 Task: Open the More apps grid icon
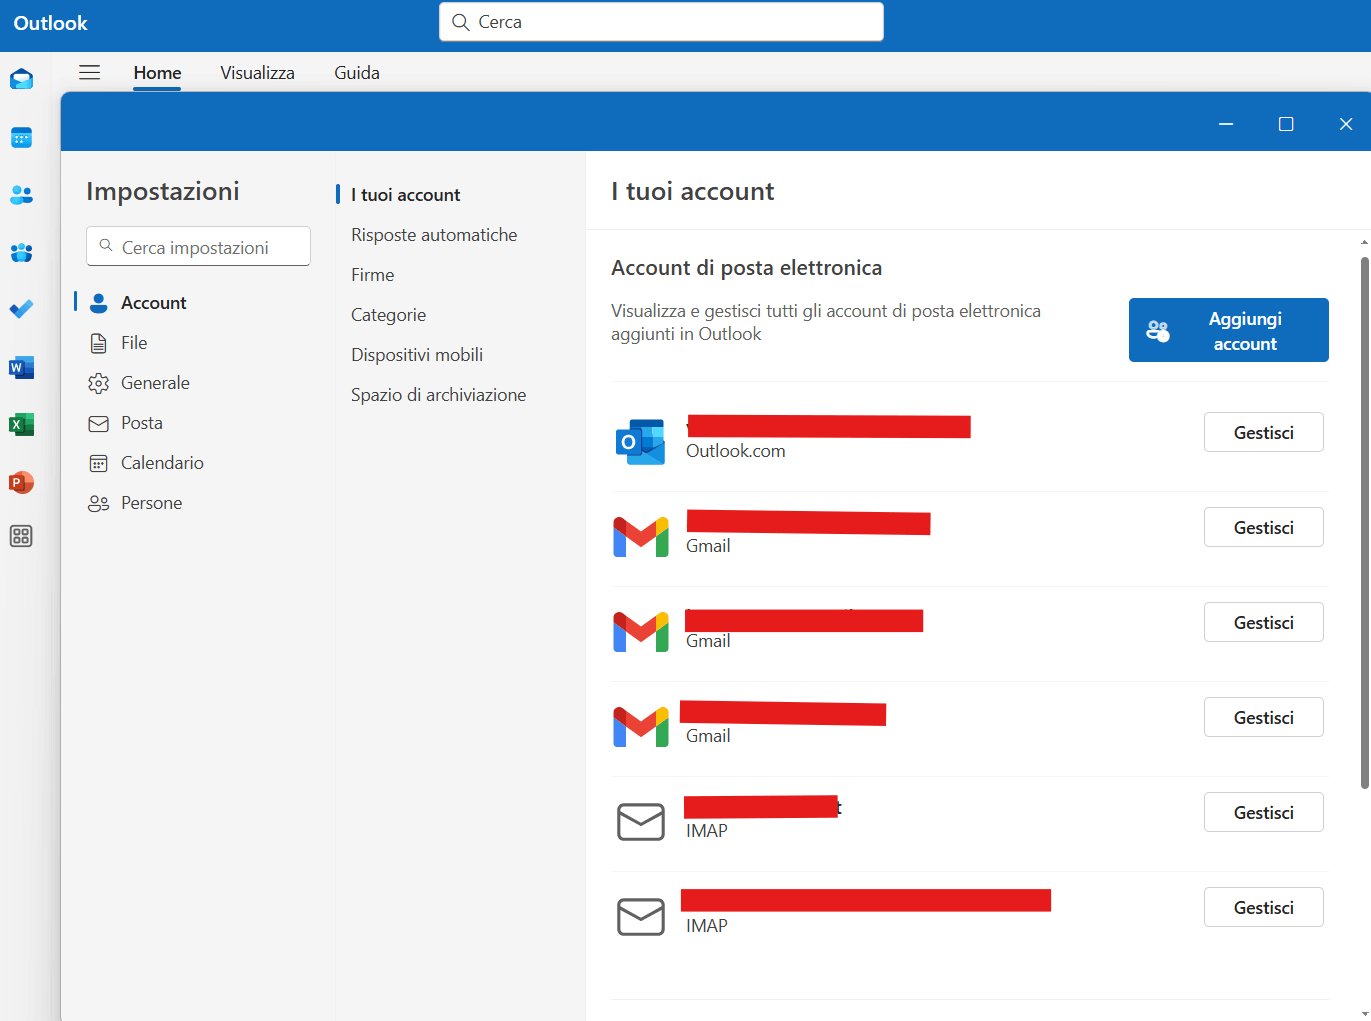click(x=21, y=536)
